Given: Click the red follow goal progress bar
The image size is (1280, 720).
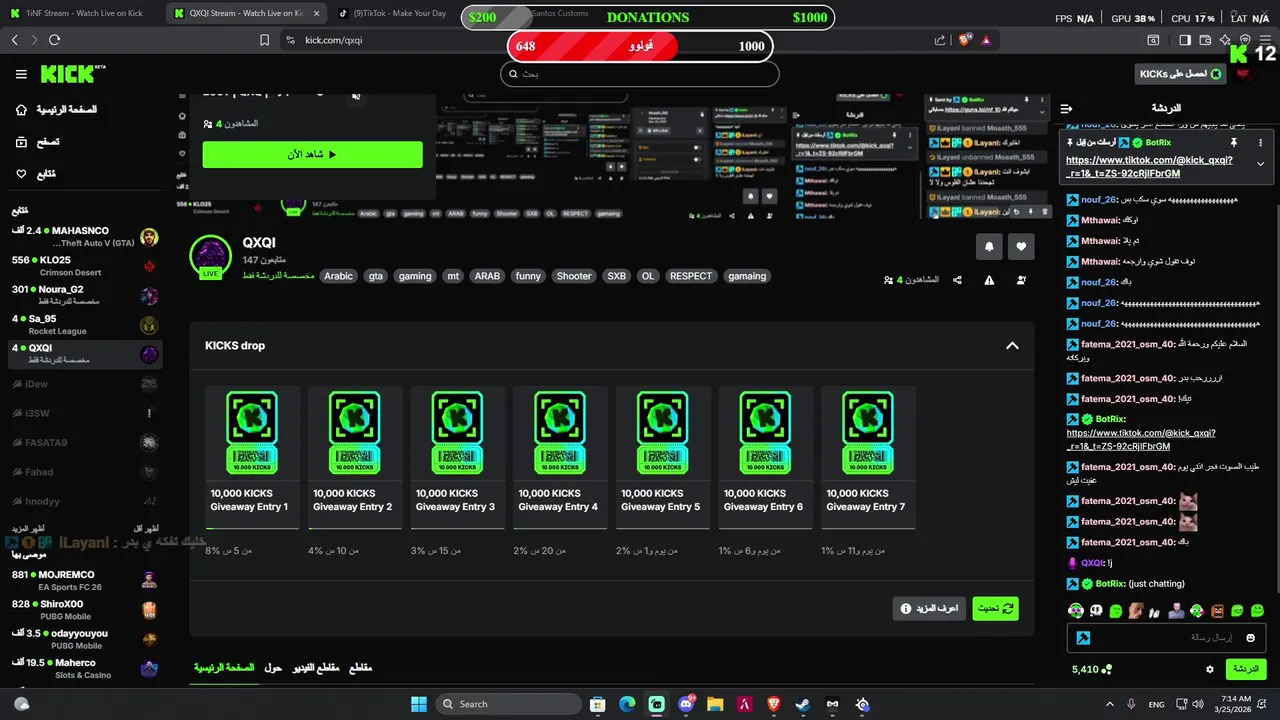Looking at the screenshot, I should click(x=639, y=46).
